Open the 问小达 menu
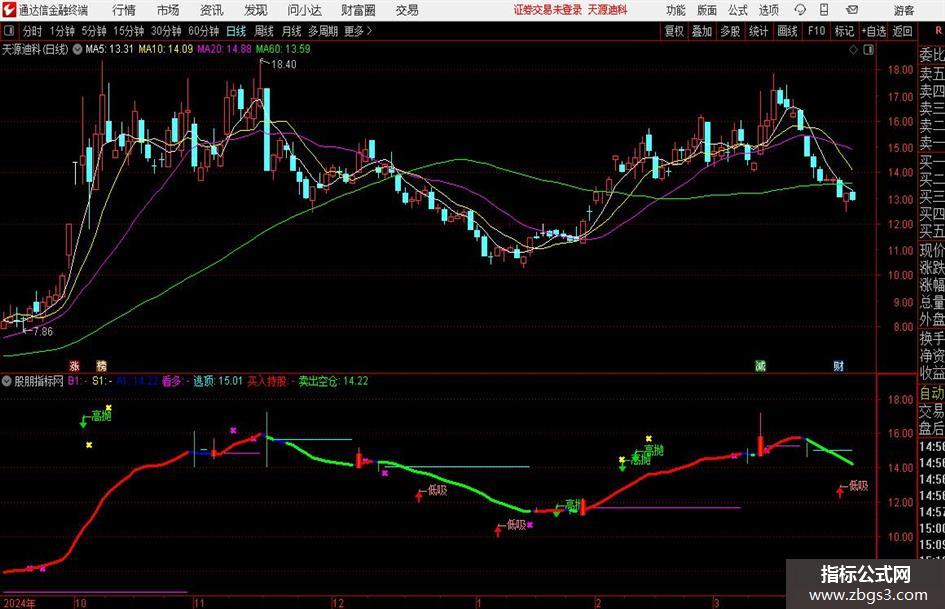This screenshot has height=609, width=945. (x=304, y=10)
